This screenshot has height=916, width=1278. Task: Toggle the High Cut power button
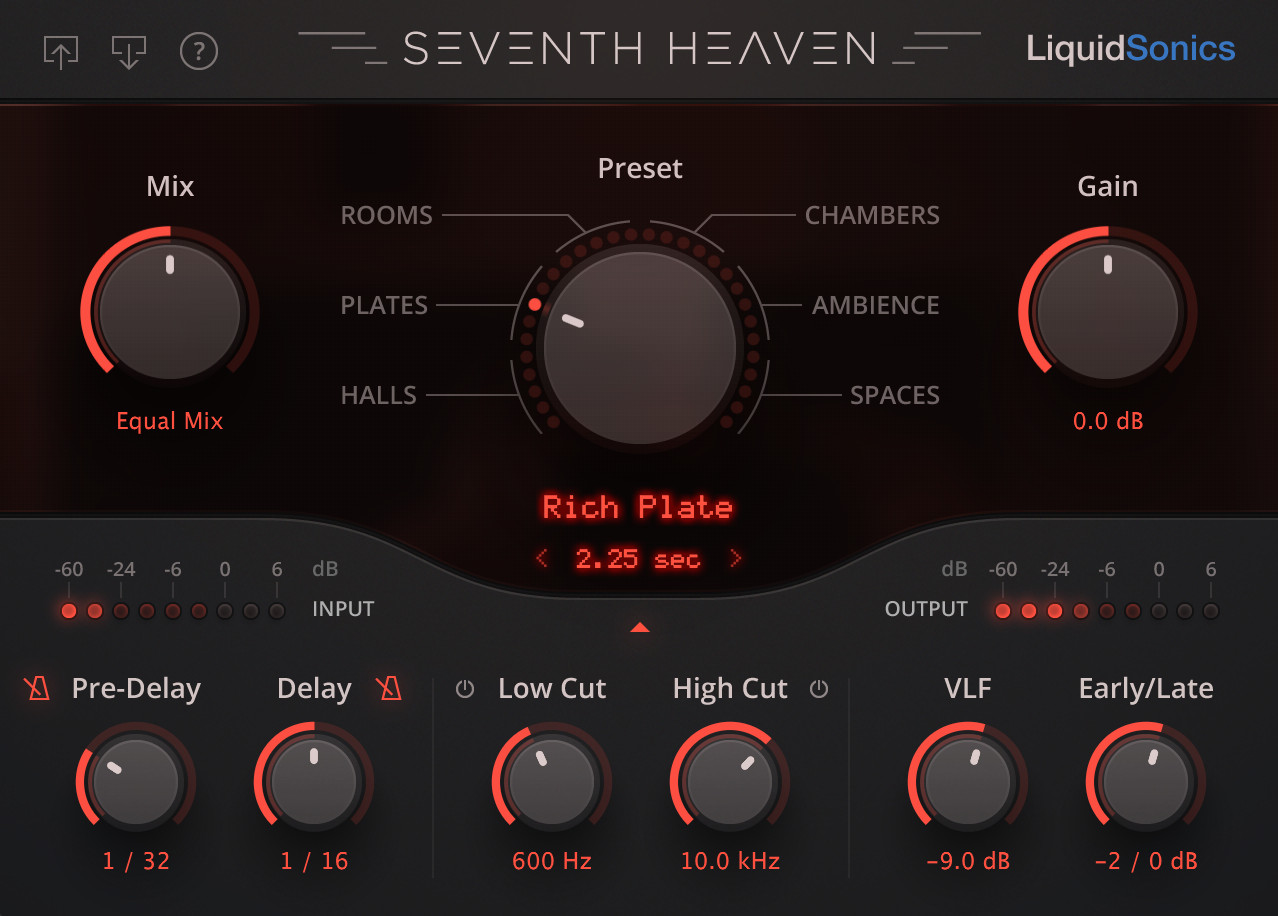pyautogui.click(x=819, y=689)
